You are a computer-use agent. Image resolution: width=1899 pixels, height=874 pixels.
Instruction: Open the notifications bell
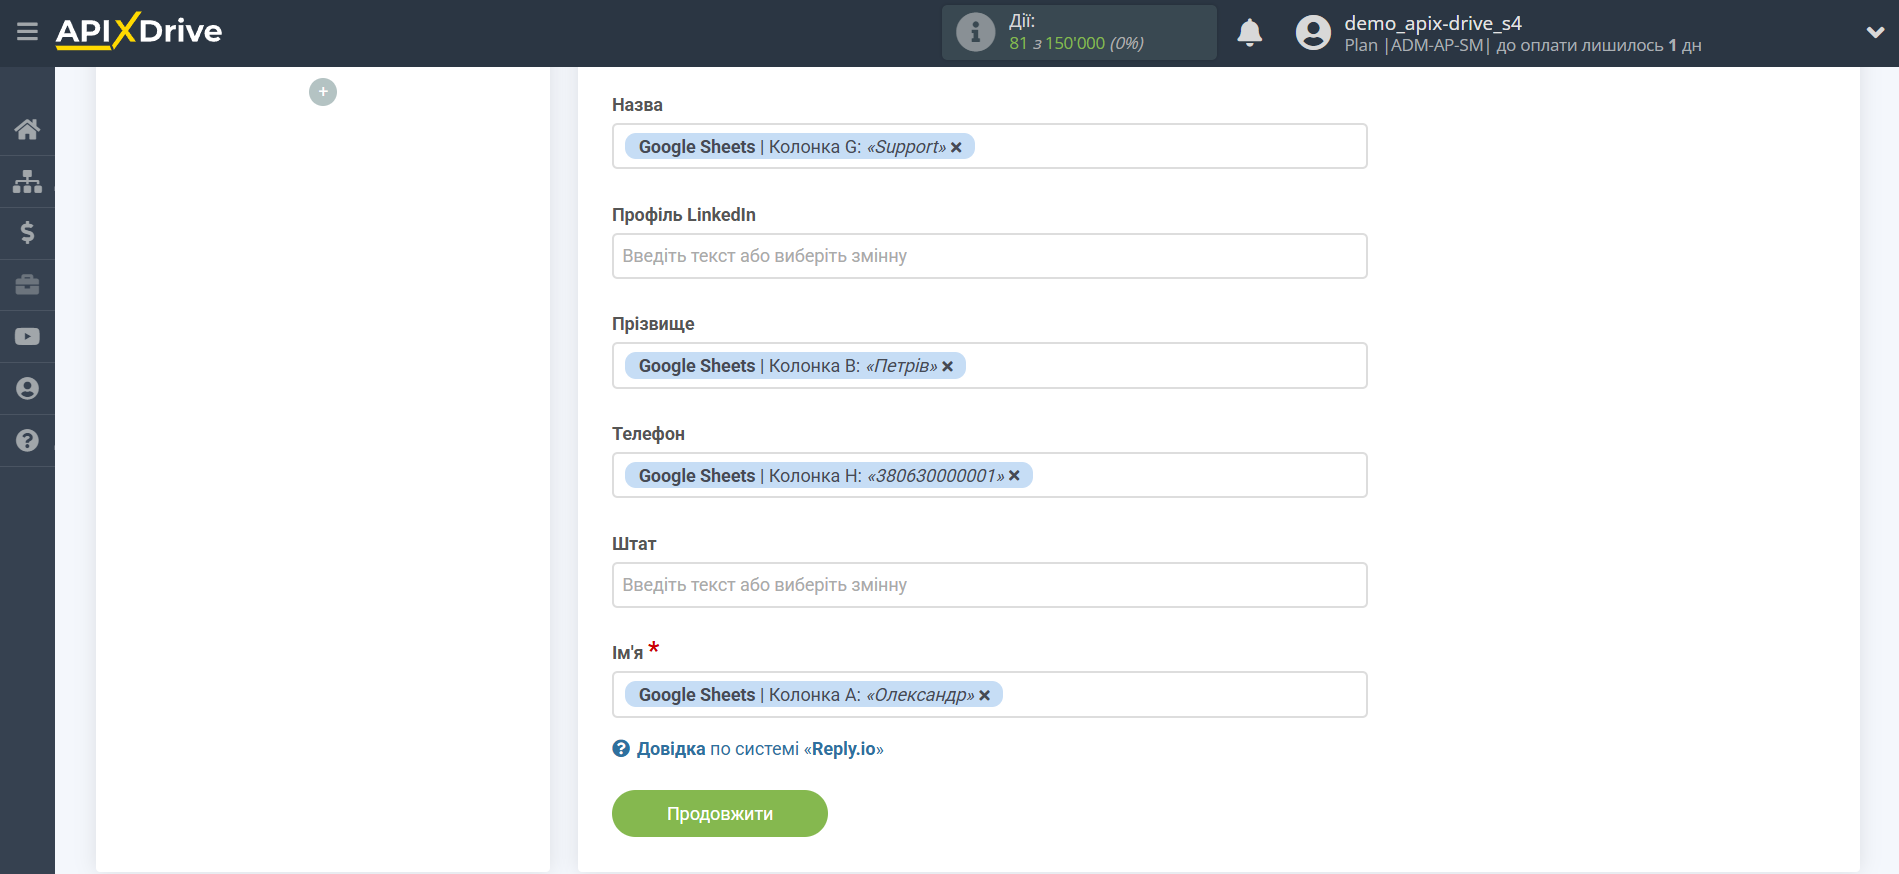pyautogui.click(x=1249, y=33)
